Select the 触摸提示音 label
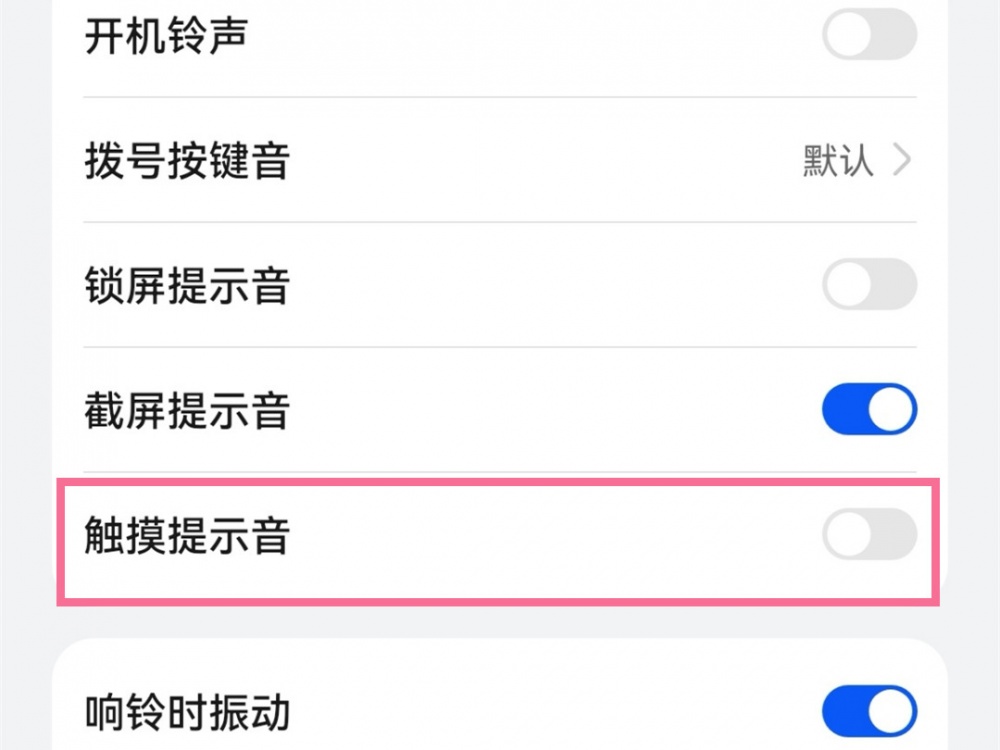The height and width of the screenshot is (750, 1000). coord(187,535)
